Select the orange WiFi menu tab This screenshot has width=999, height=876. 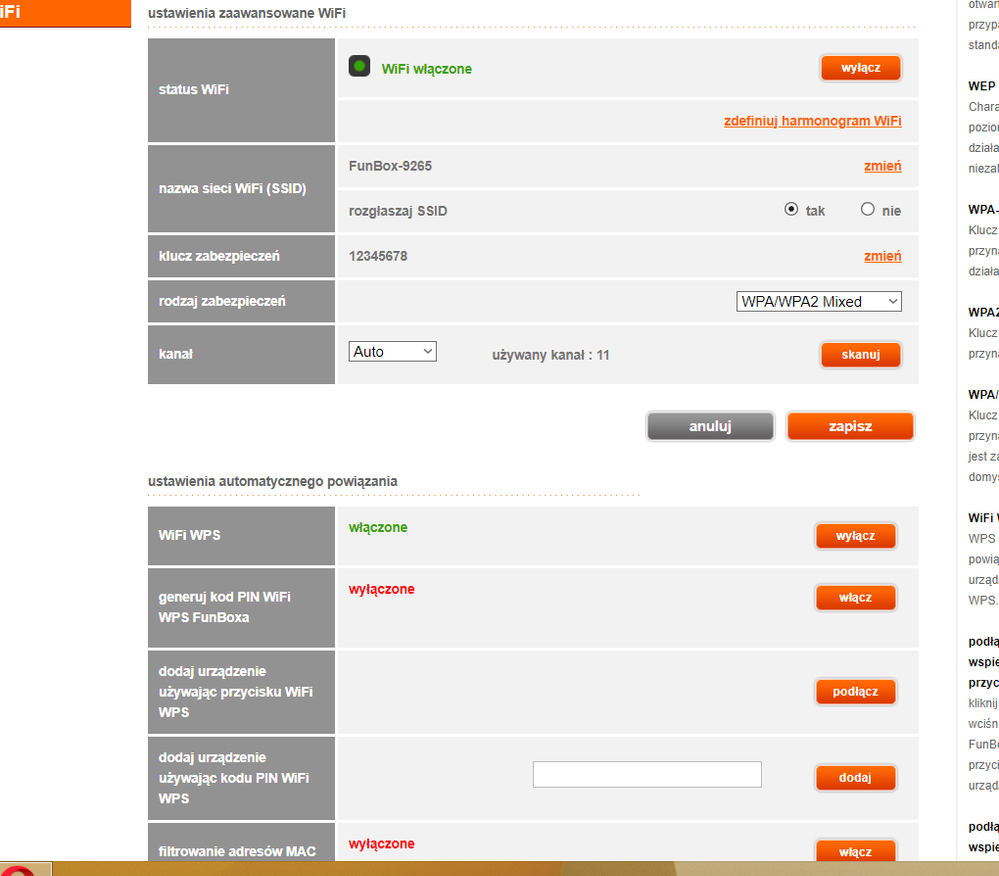[x=65, y=13]
